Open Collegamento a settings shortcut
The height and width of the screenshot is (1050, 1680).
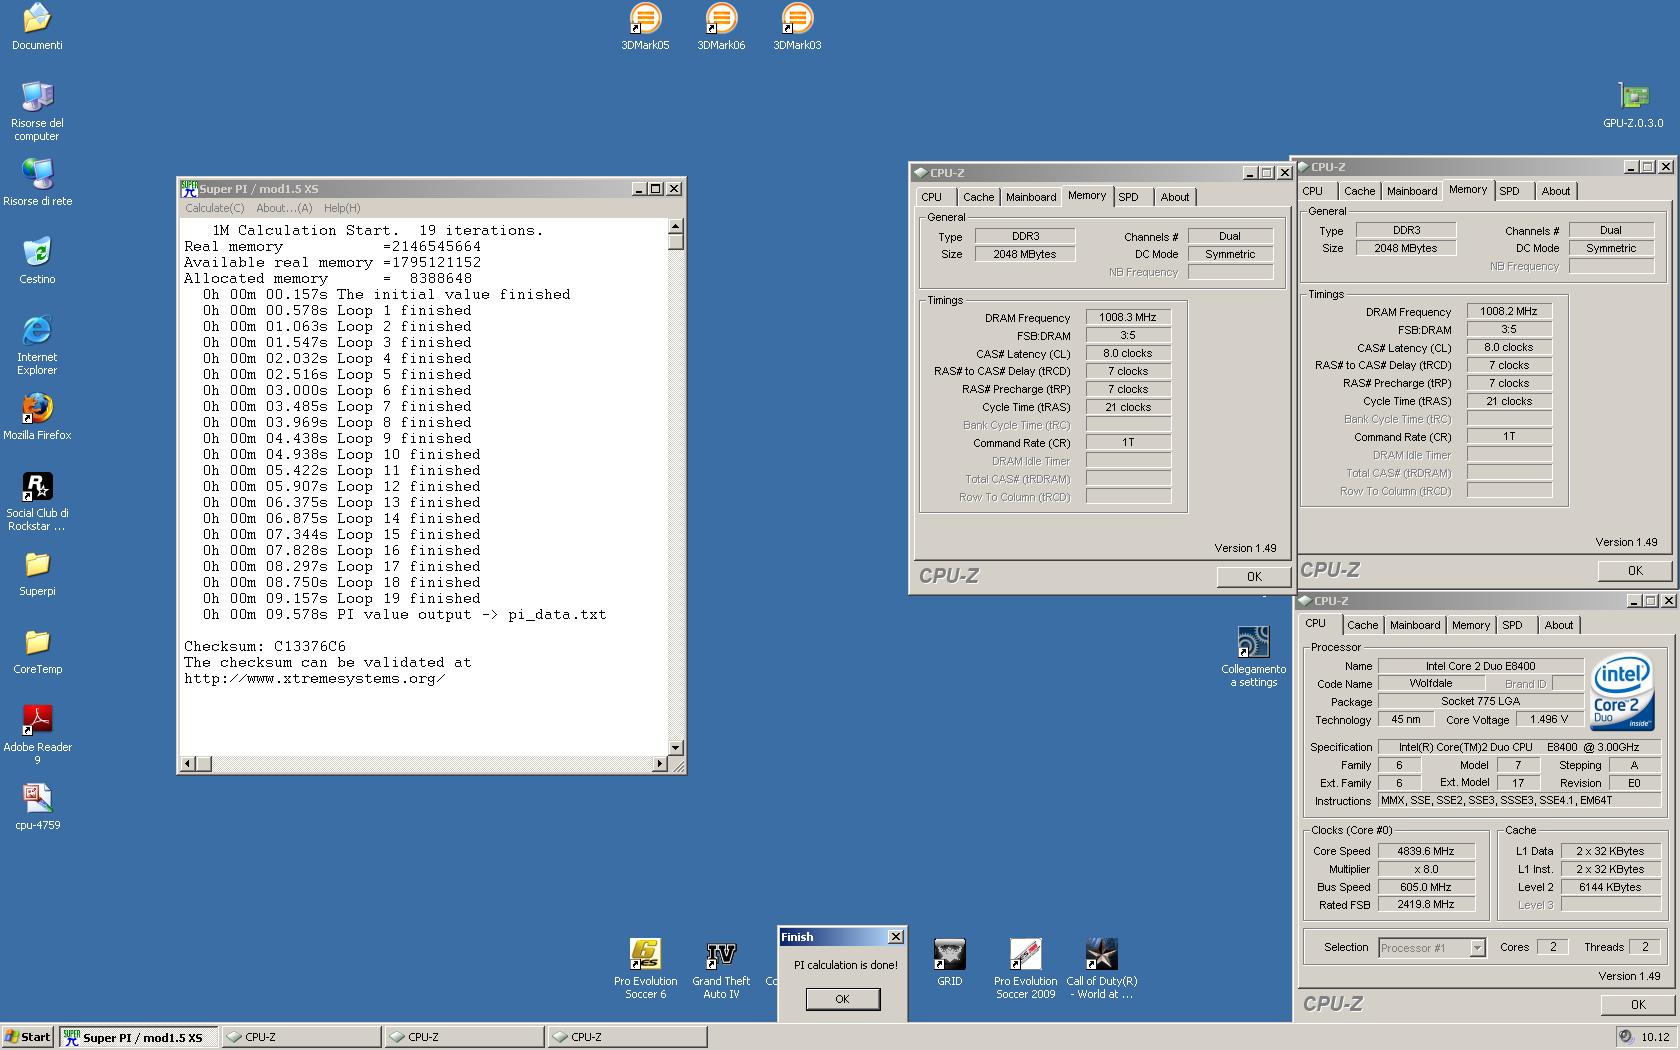coord(1253,656)
